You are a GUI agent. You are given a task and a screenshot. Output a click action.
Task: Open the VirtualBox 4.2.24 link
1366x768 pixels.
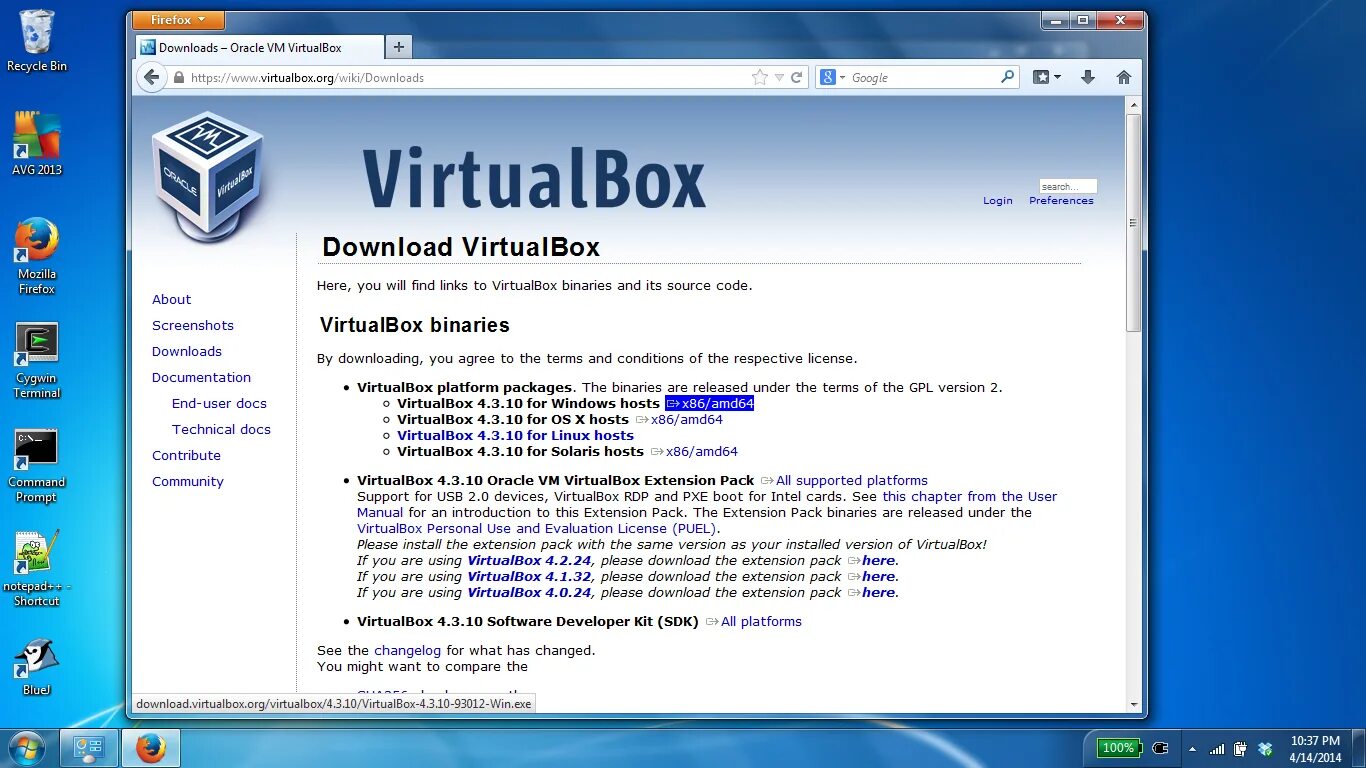(530, 560)
